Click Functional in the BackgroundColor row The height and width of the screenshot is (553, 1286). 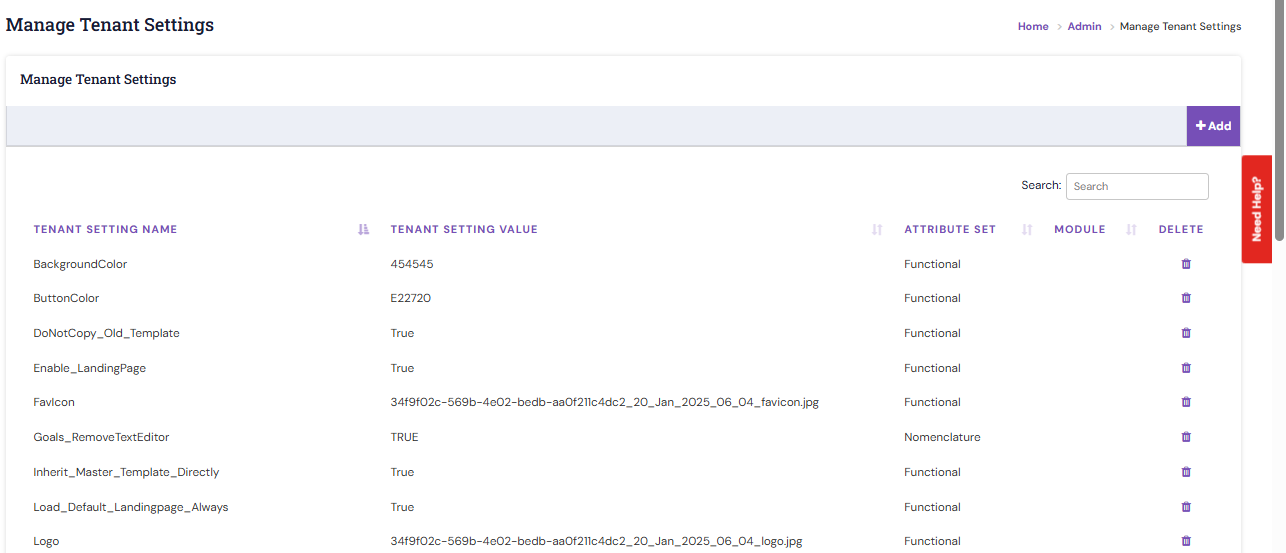coord(932,264)
